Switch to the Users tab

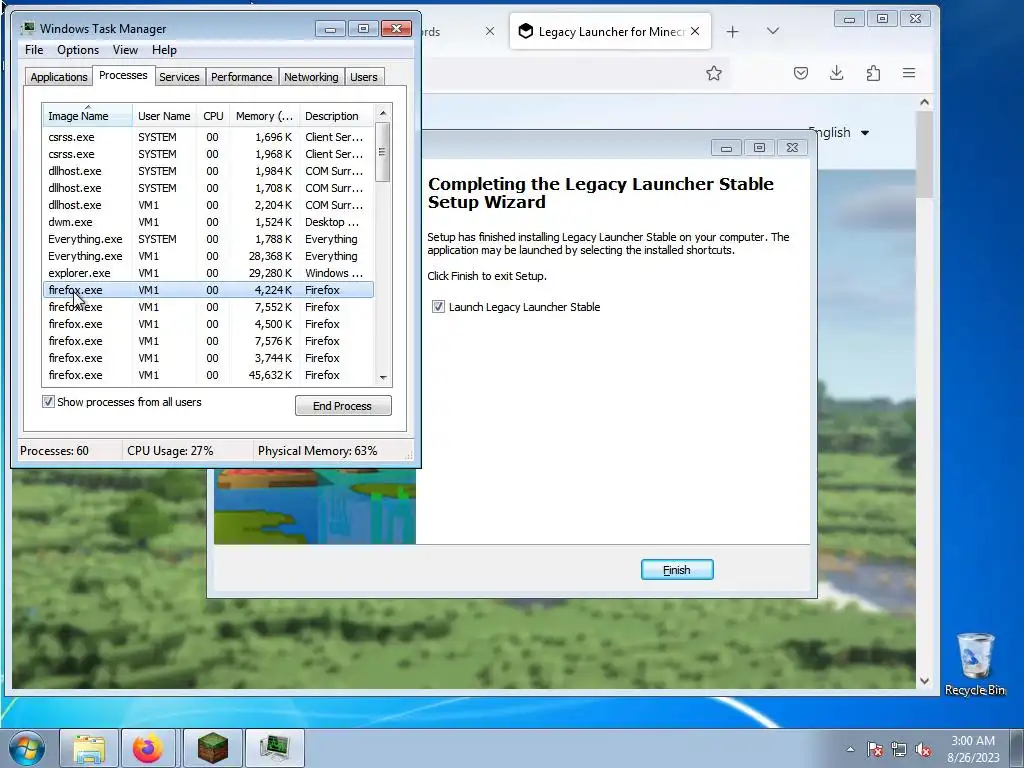pos(364,77)
